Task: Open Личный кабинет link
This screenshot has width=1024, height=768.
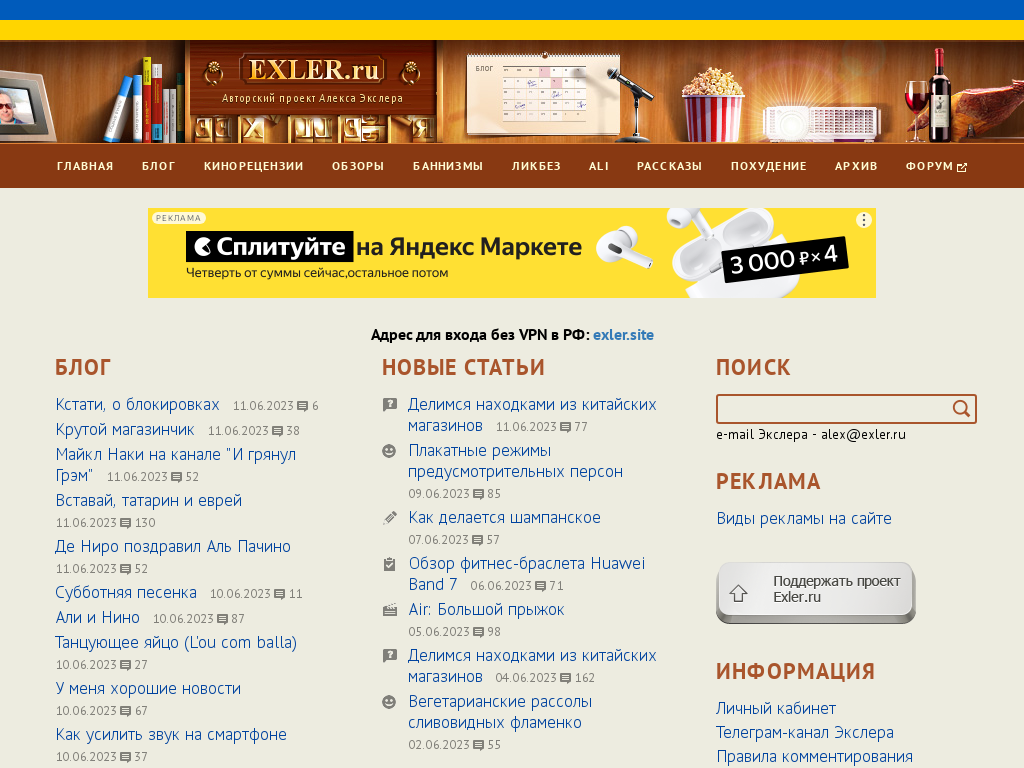Action: (x=776, y=709)
